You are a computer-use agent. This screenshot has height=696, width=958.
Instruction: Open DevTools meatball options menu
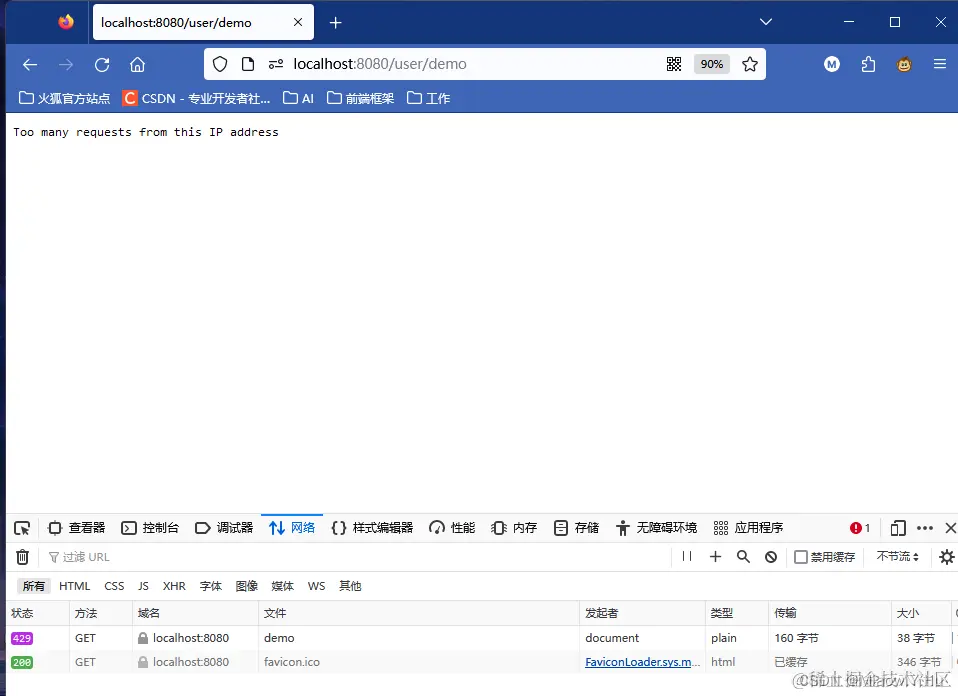pos(925,527)
